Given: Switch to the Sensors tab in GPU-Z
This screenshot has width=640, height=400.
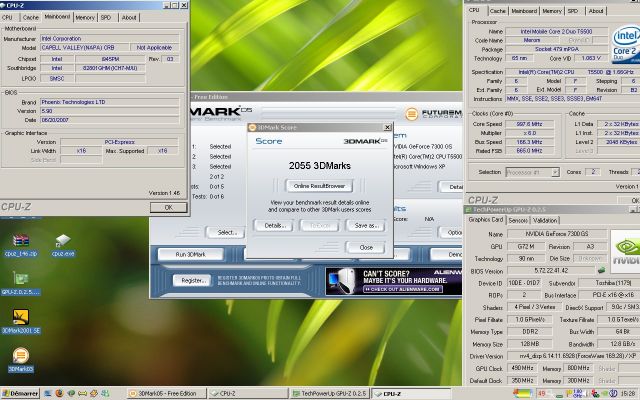Looking at the screenshot, I should pyautogui.click(x=518, y=220).
